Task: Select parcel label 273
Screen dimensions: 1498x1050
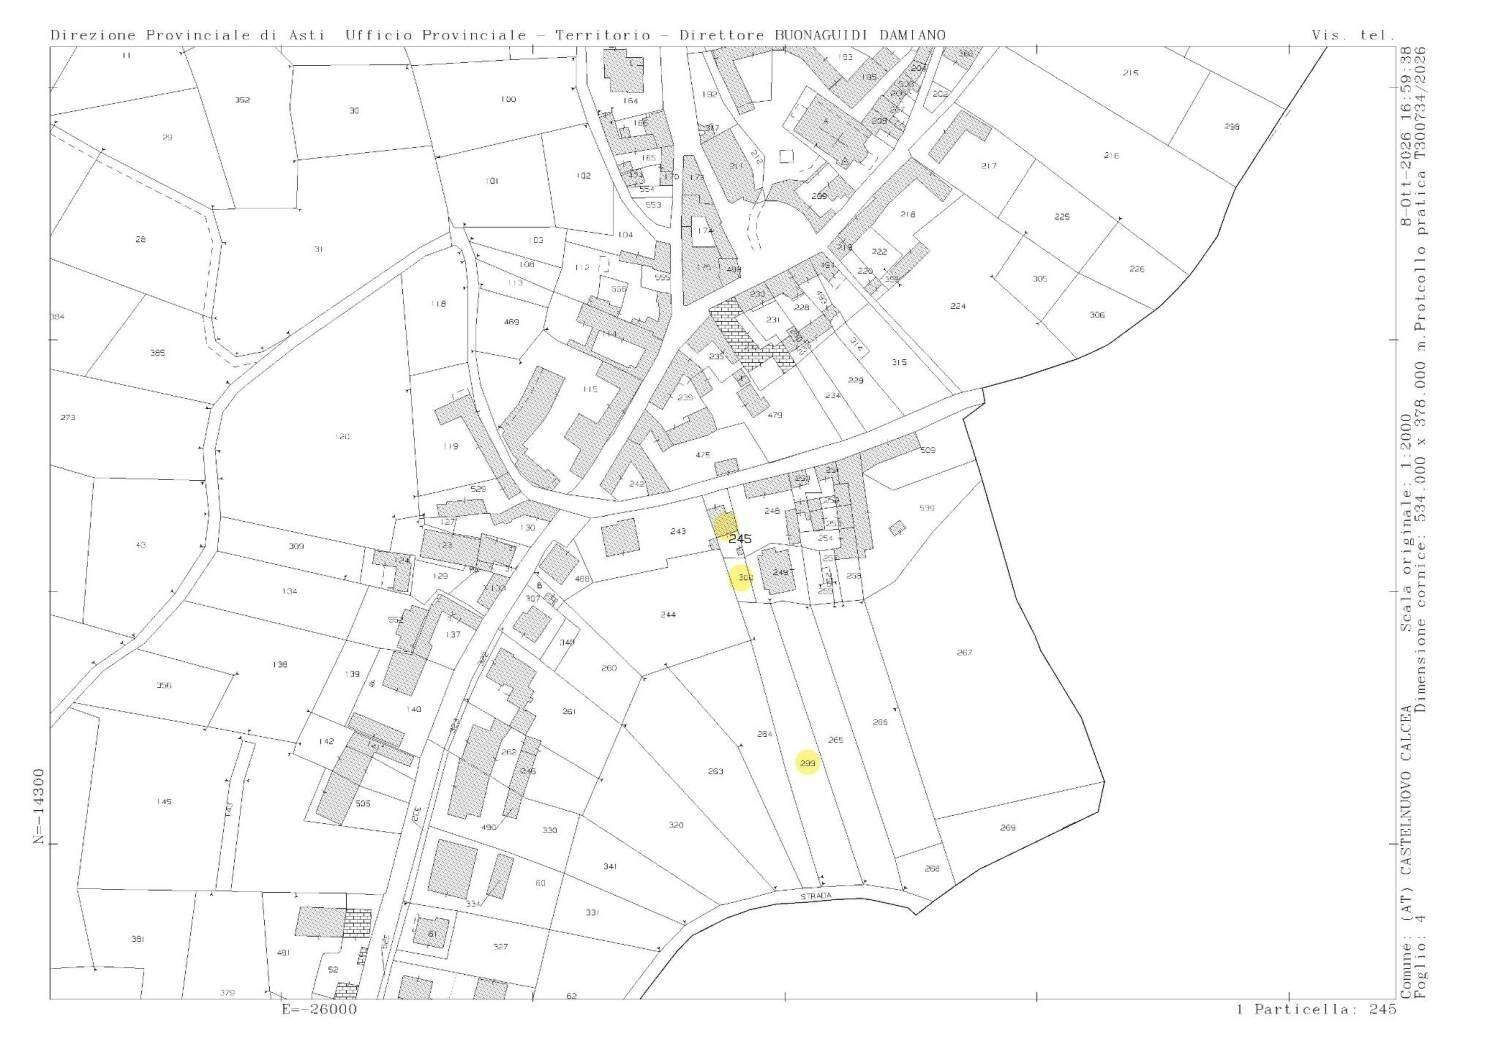Action: (x=68, y=417)
